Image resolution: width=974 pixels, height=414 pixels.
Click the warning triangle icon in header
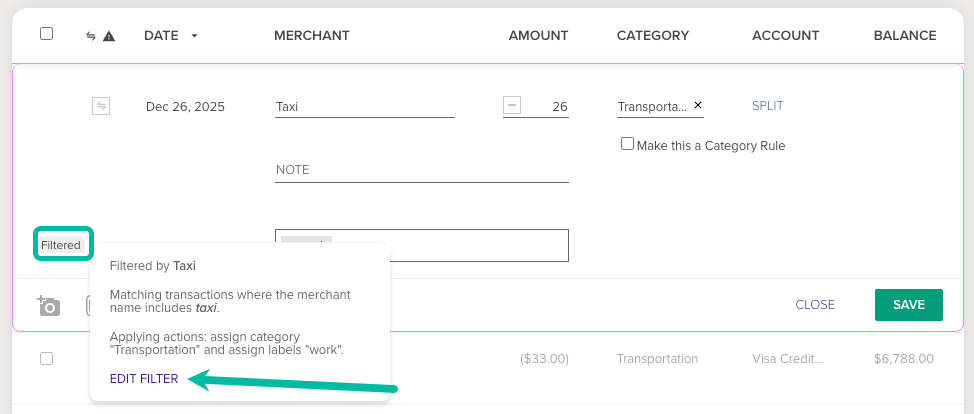(109, 36)
